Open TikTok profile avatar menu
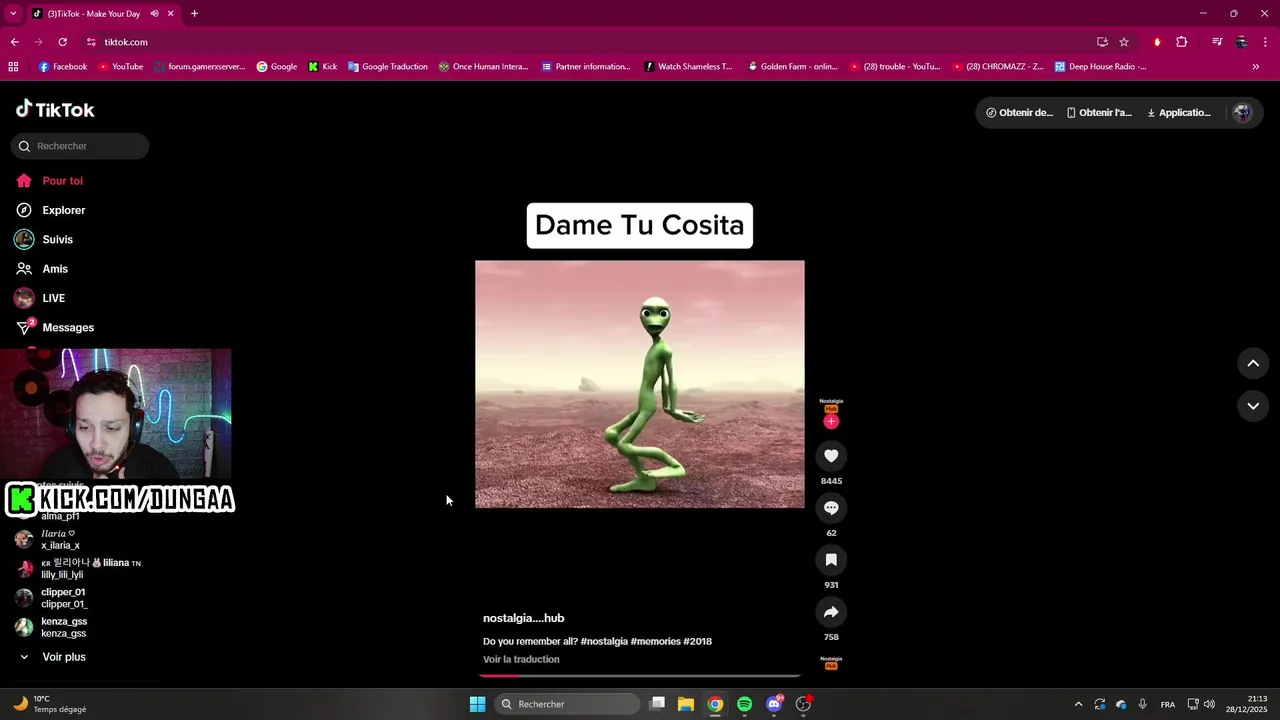 [1242, 113]
